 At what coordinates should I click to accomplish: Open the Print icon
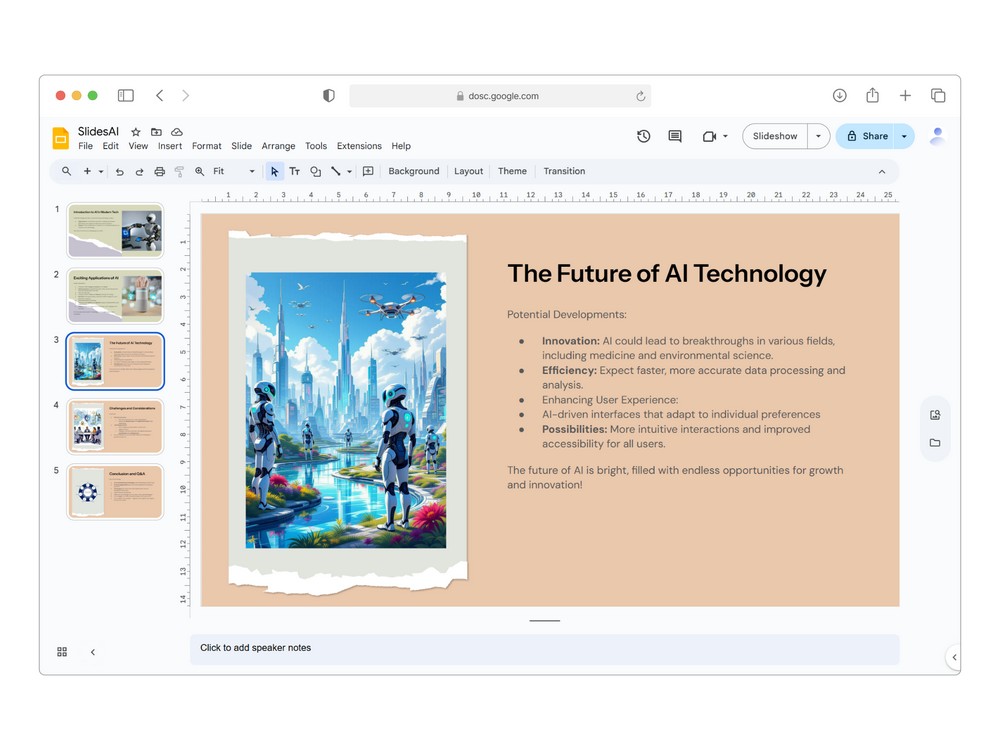(x=160, y=171)
